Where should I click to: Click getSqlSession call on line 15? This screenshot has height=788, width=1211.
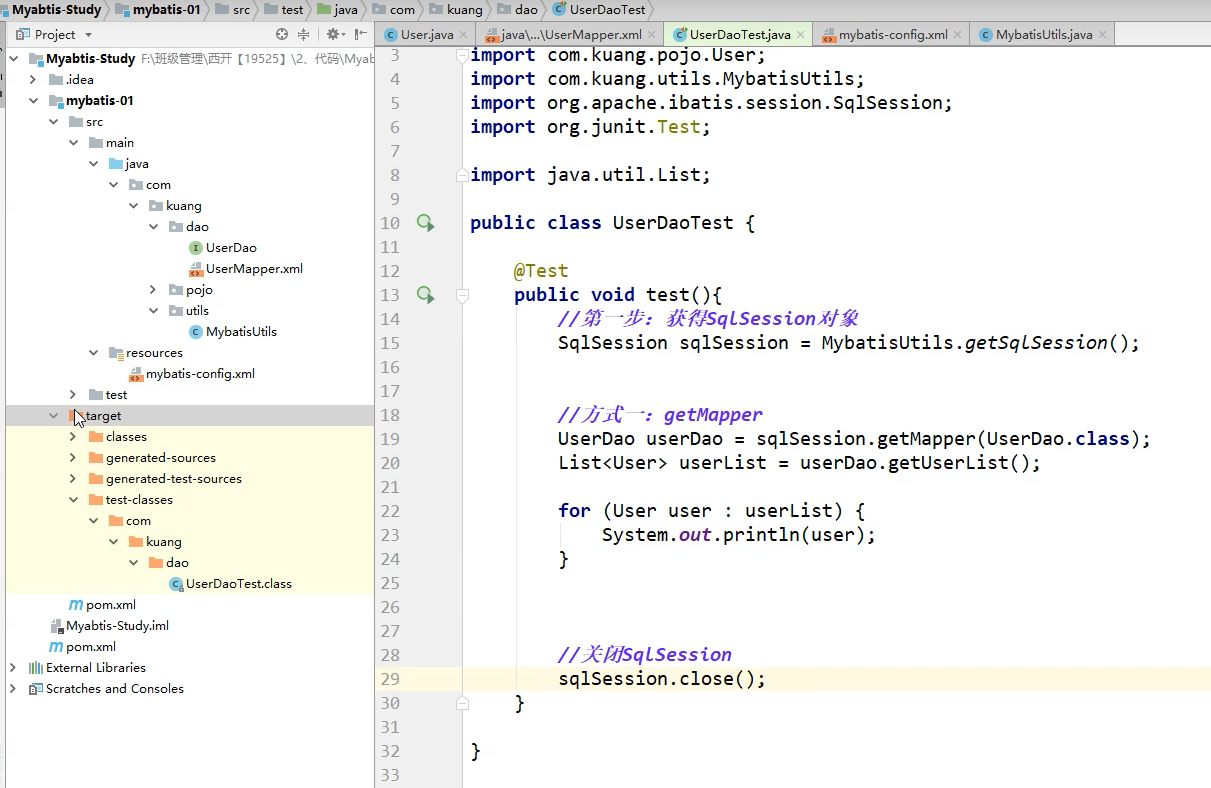click(x=1035, y=343)
